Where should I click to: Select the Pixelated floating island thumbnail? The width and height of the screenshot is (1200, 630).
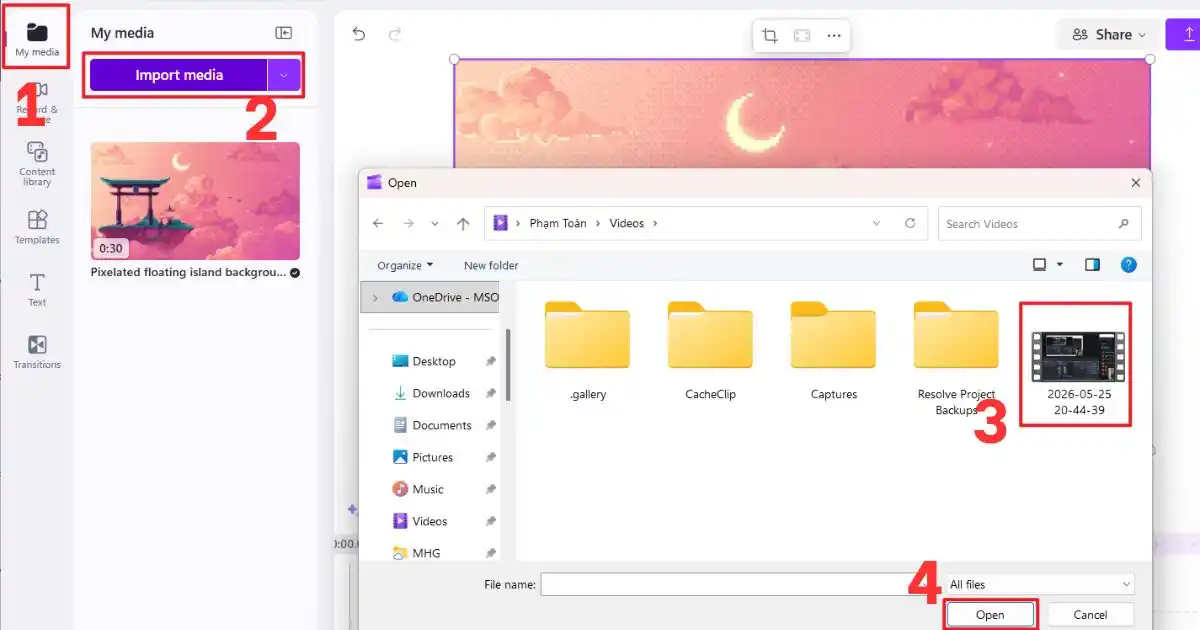coord(195,201)
